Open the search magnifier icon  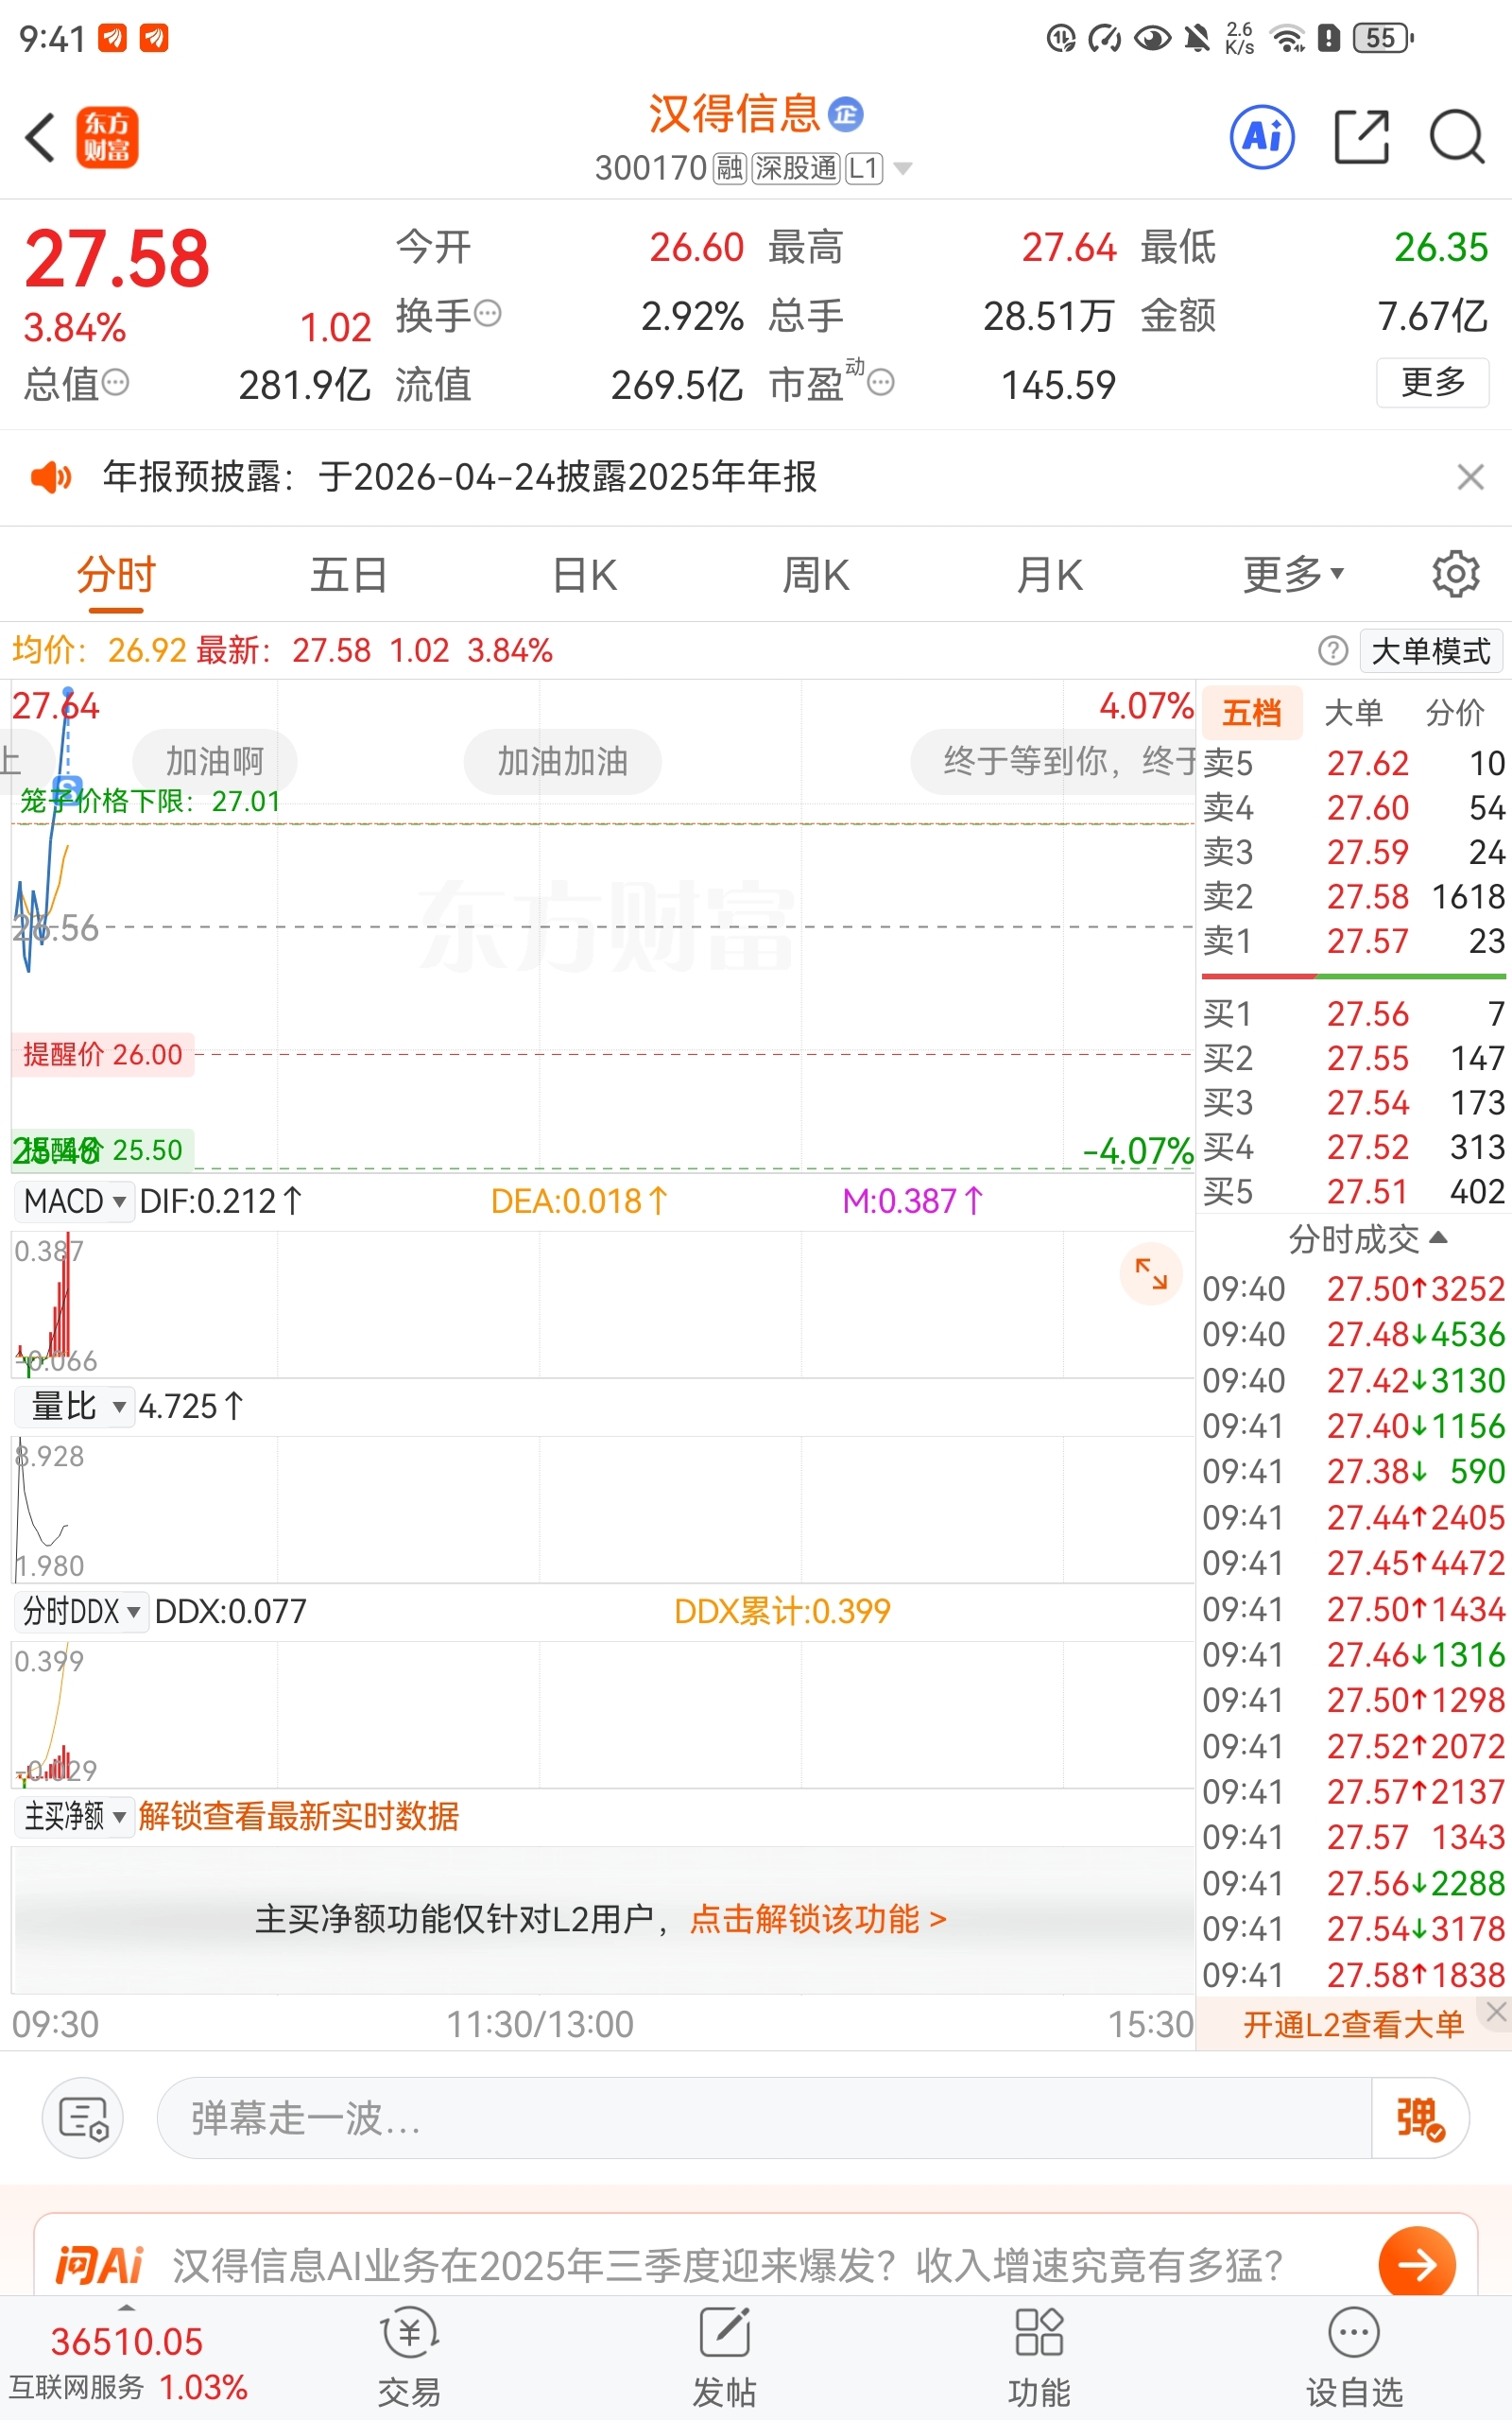[1457, 136]
